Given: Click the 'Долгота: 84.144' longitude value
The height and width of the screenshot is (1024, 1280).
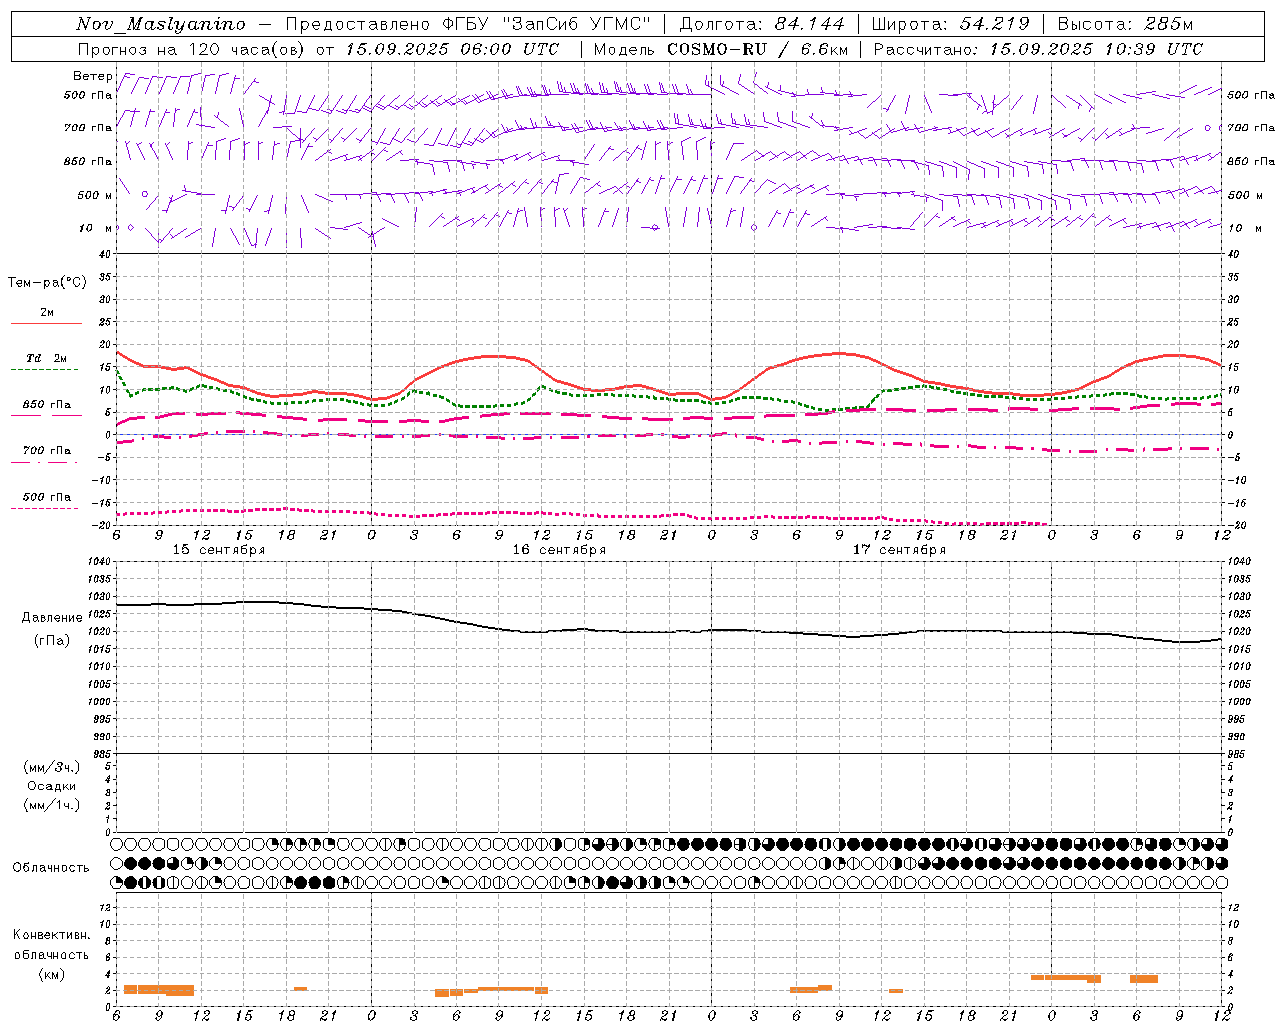Looking at the screenshot, I should point(762,24).
